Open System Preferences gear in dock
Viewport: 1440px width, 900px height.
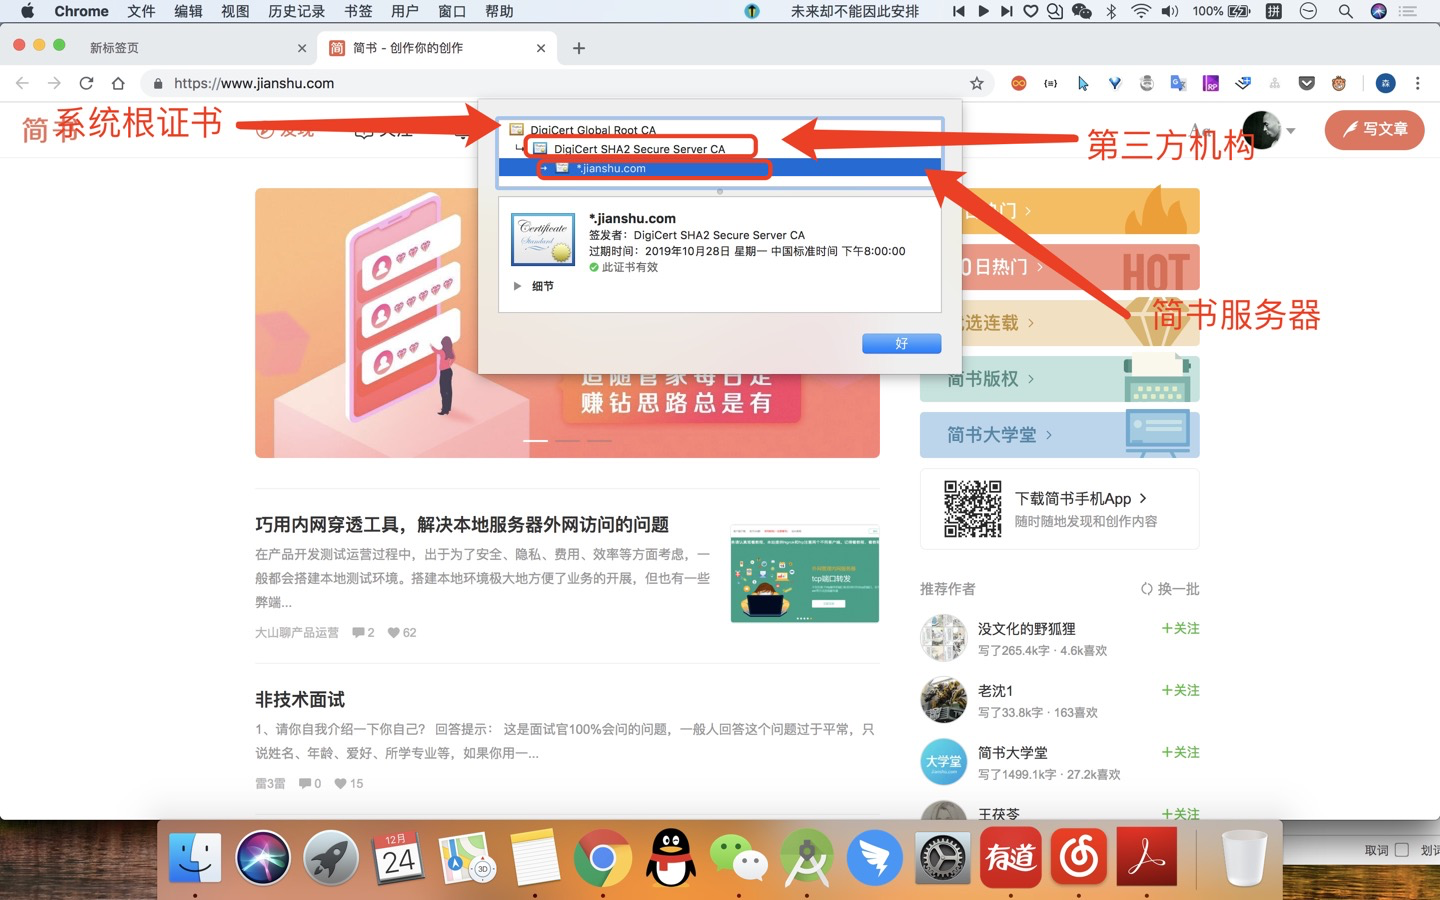click(943, 857)
